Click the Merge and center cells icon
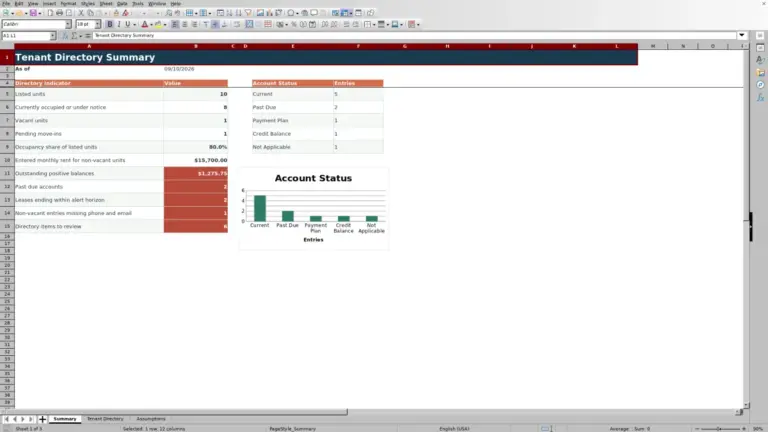768x432 pixels. pyautogui.click(x=249, y=24)
